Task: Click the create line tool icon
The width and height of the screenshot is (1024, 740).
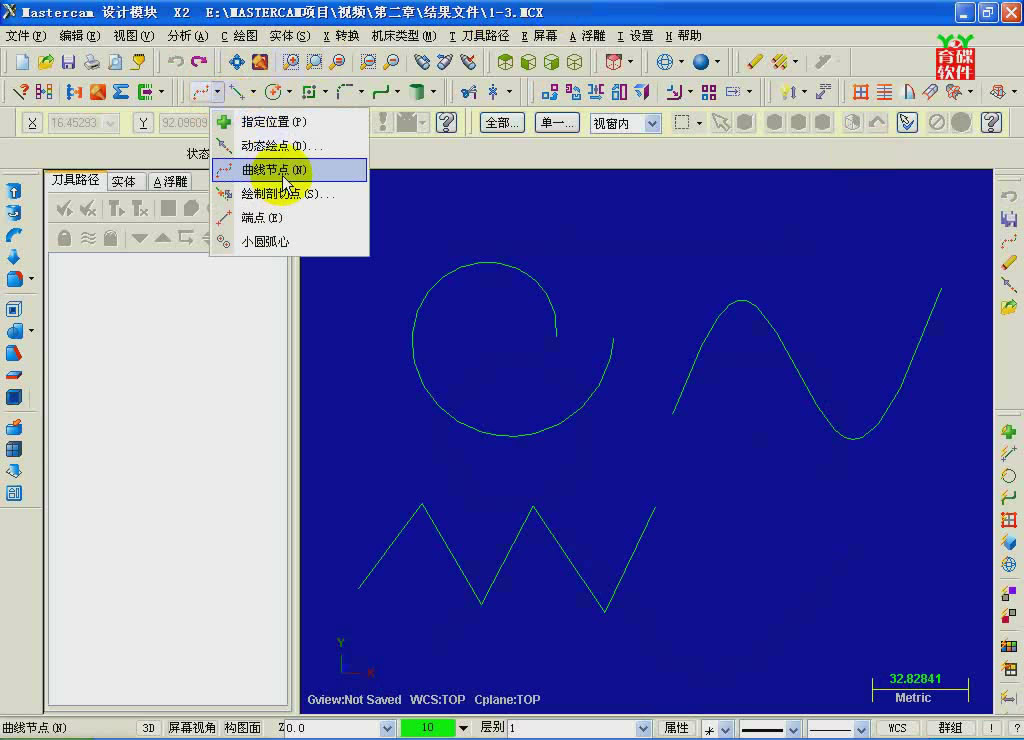Action: pyautogui.click(x=236, y=92)
